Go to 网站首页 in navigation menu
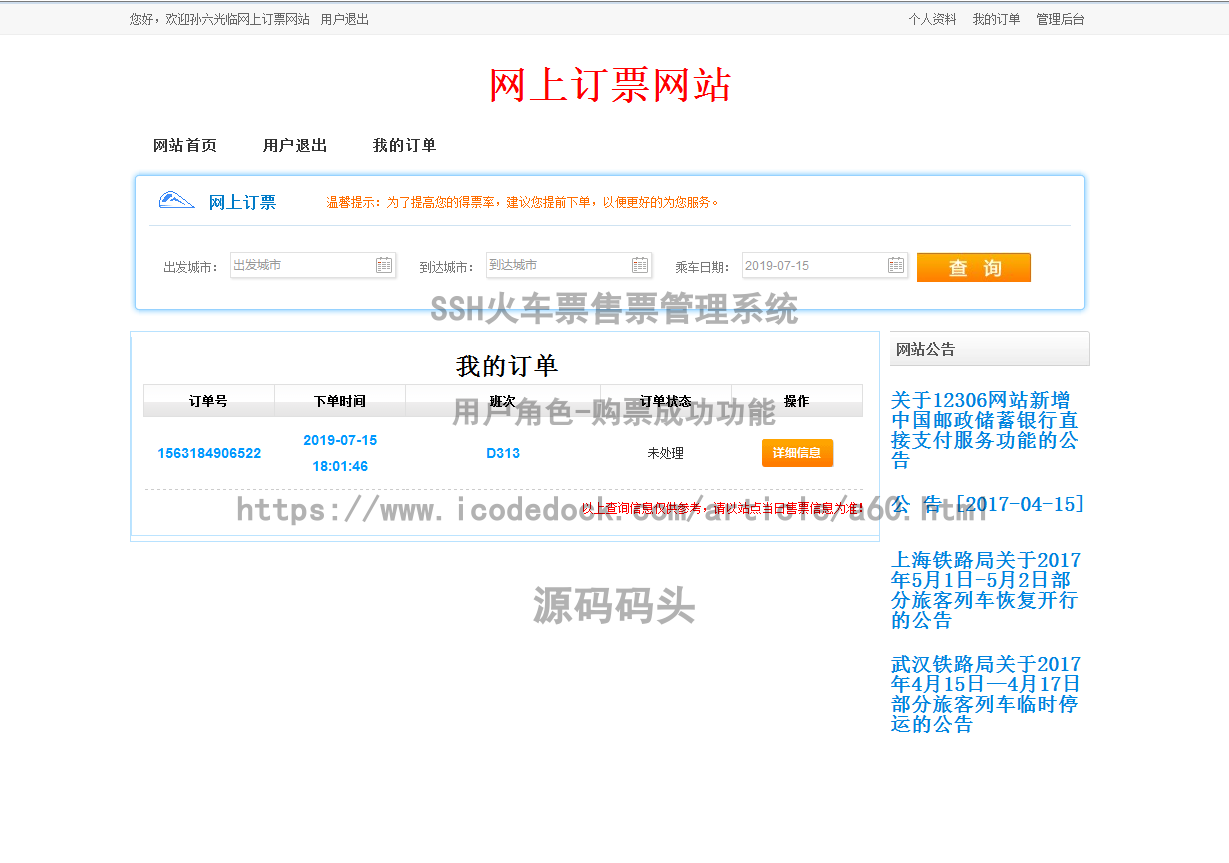Viewport: 1229px width, 863px height. tap(185, 146)
